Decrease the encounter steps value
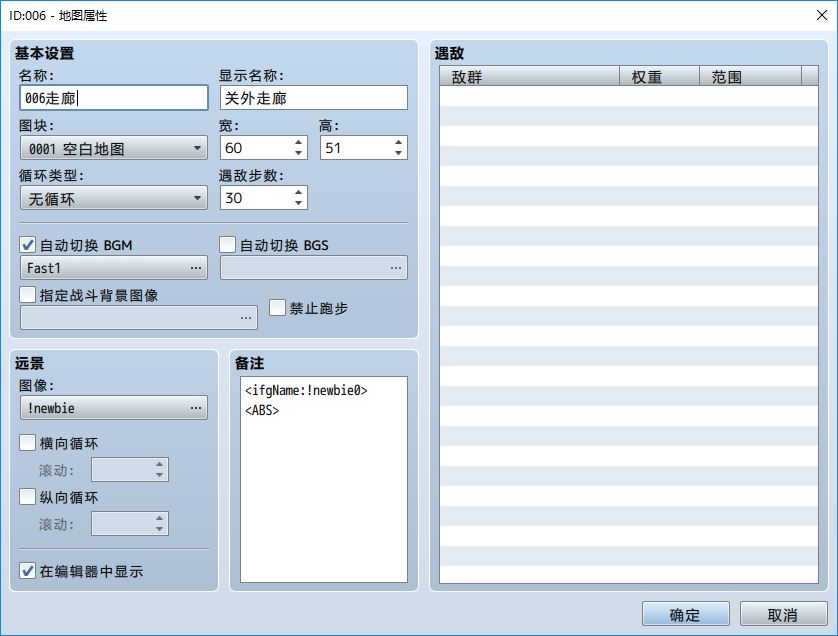Viewport: 838px width, 636px height. [x=299, y=204]
